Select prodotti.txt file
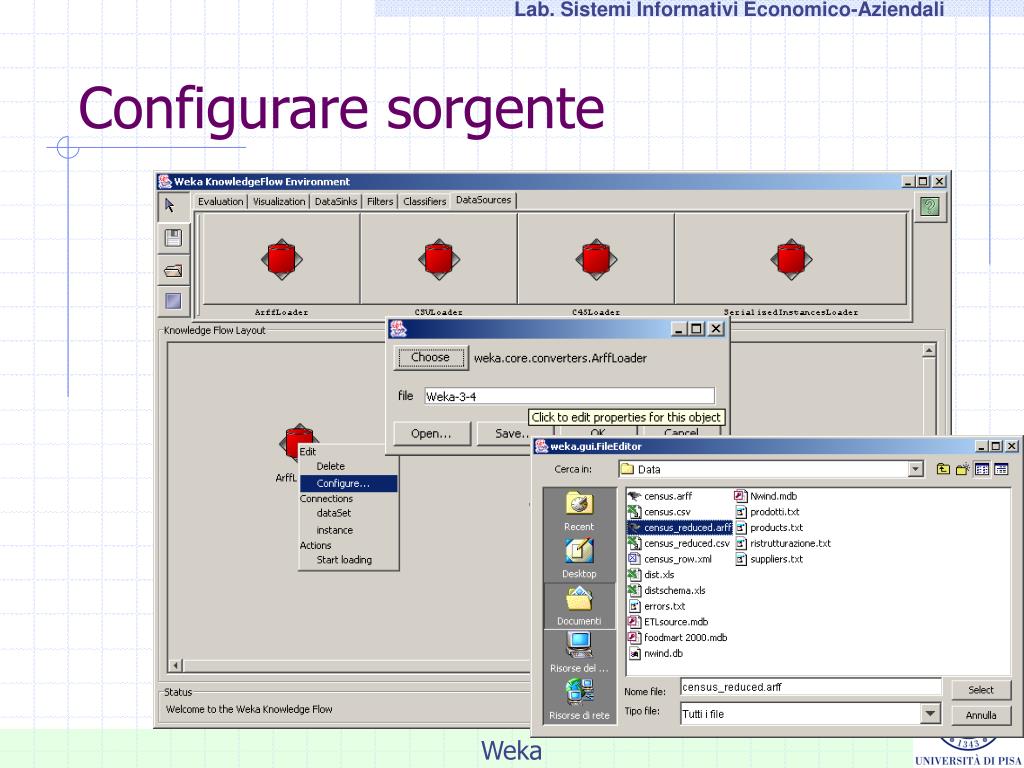The image size is (1024, 768). pyautogui.click(x=767, y=512)
